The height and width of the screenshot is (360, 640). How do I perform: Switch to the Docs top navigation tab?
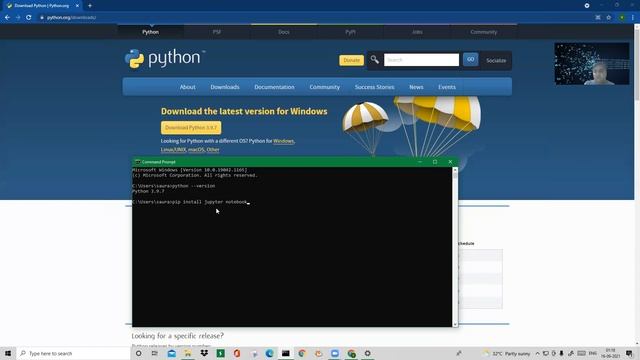tap(284, 32)
